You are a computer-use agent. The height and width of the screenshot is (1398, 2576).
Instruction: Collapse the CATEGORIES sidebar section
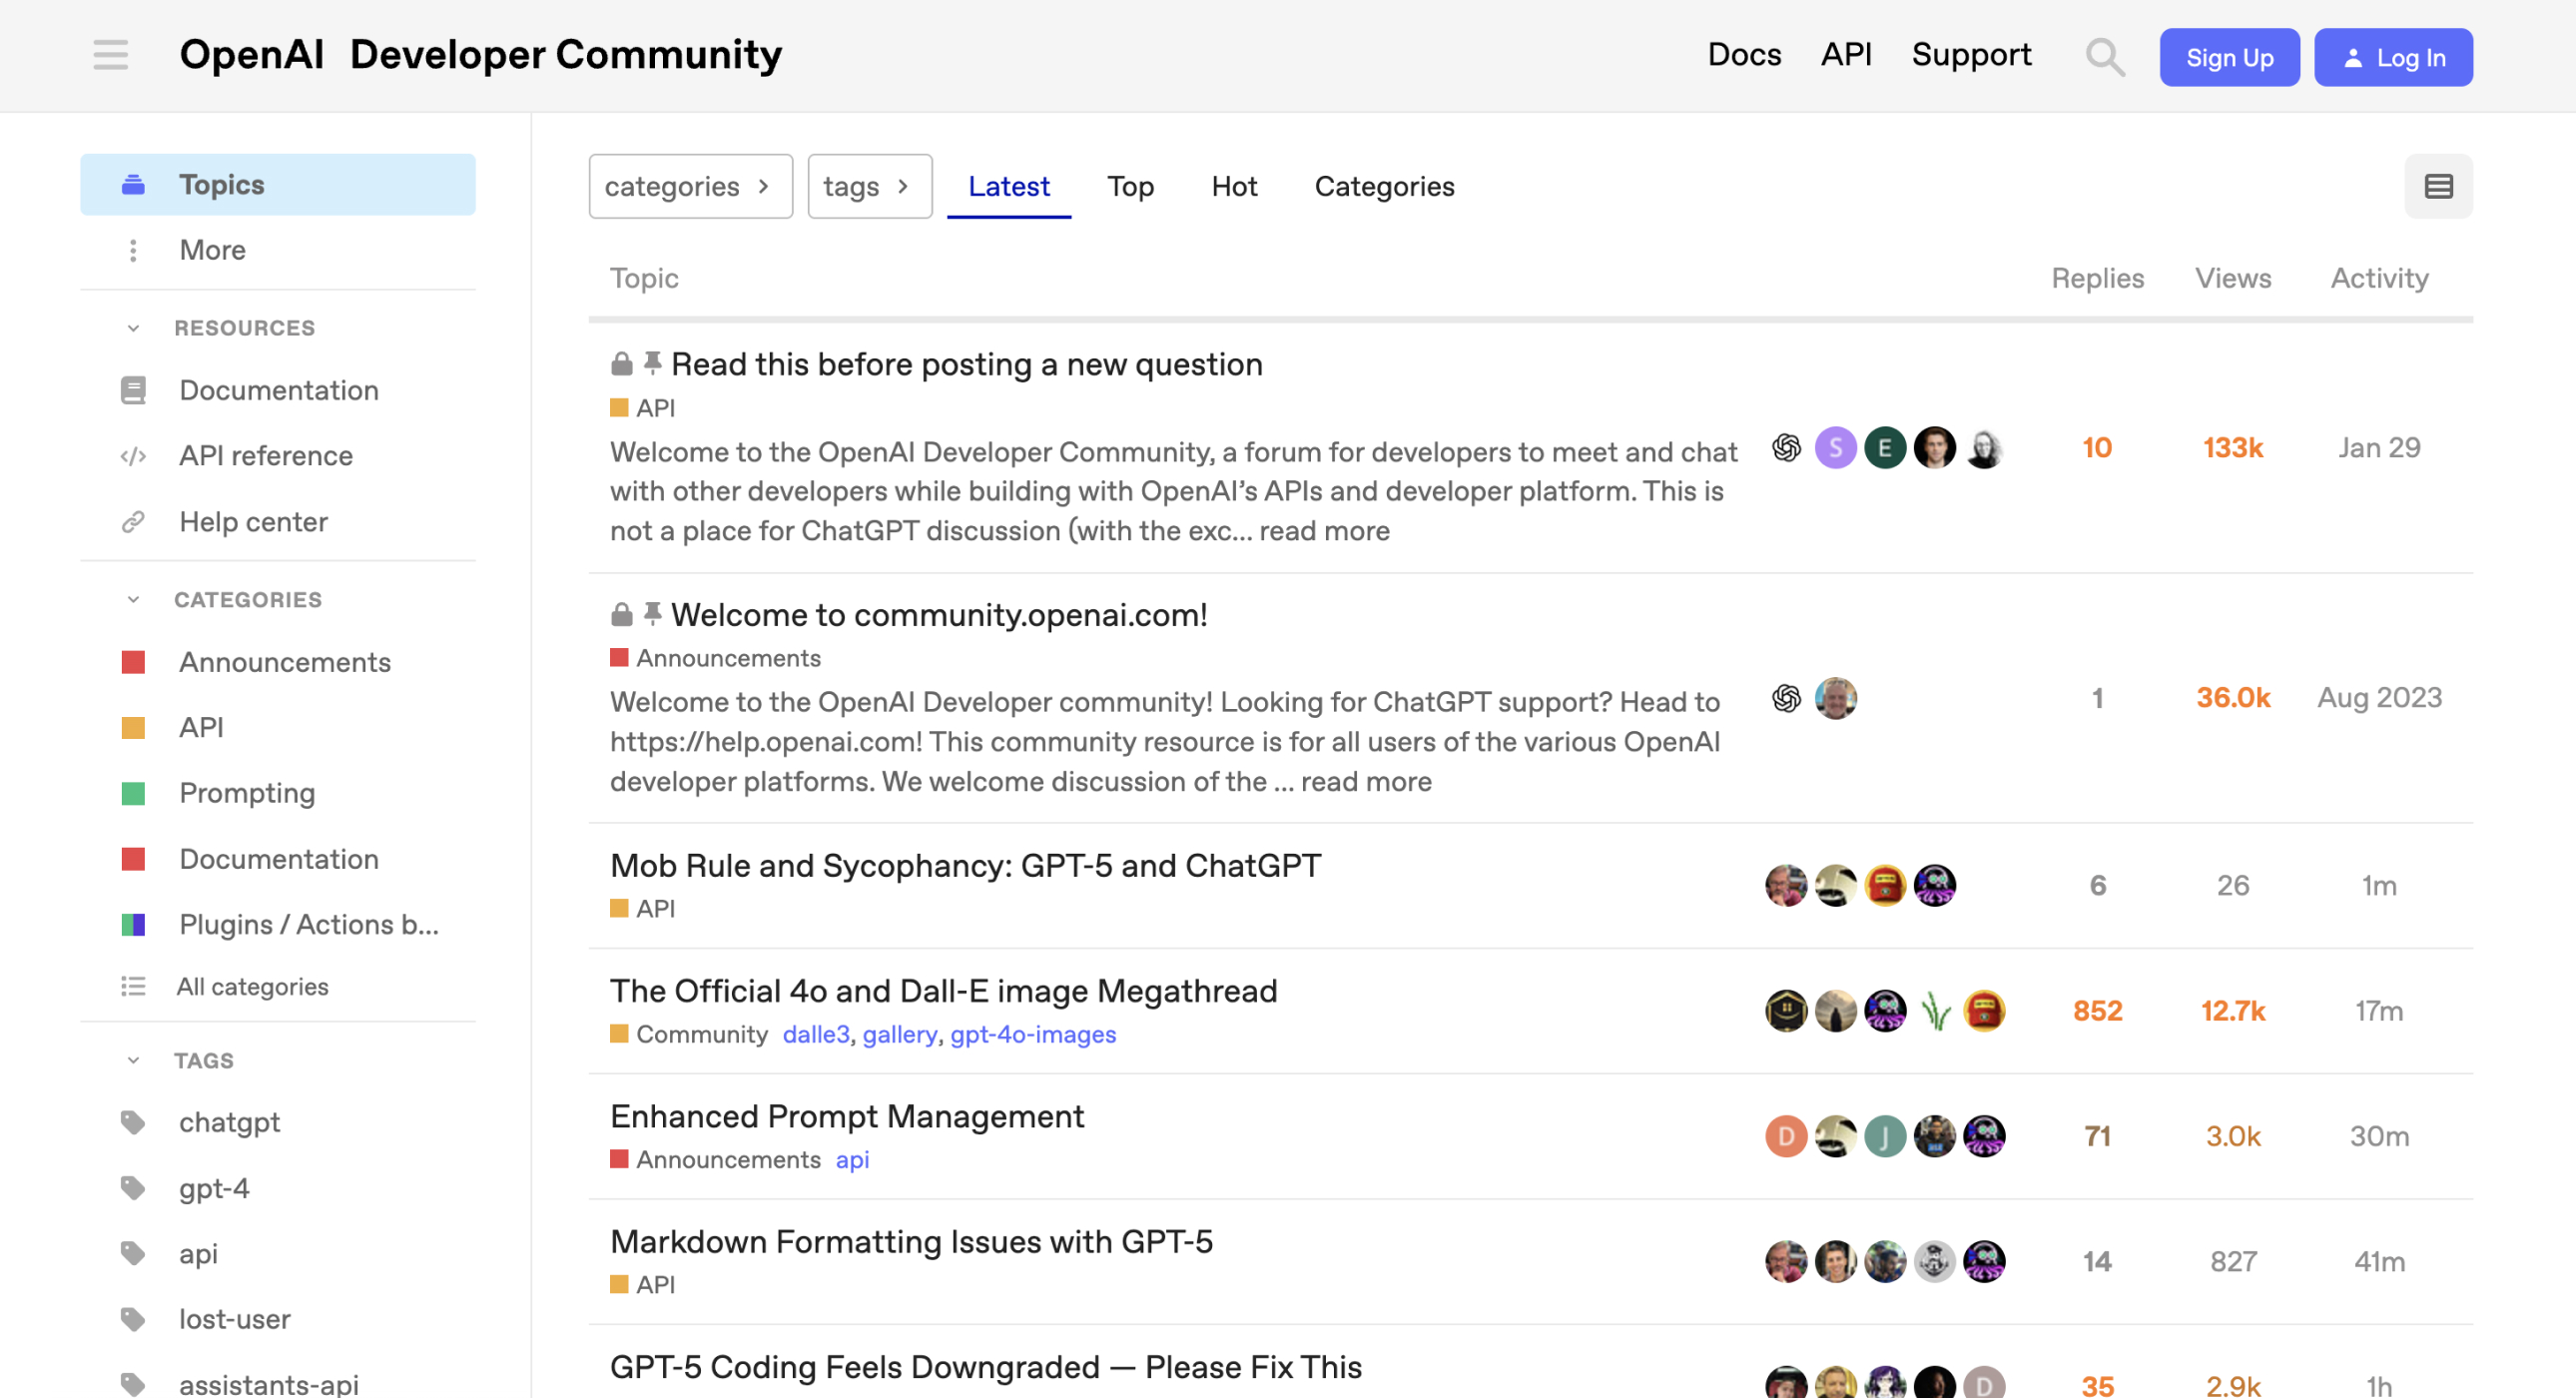[133, 598]
